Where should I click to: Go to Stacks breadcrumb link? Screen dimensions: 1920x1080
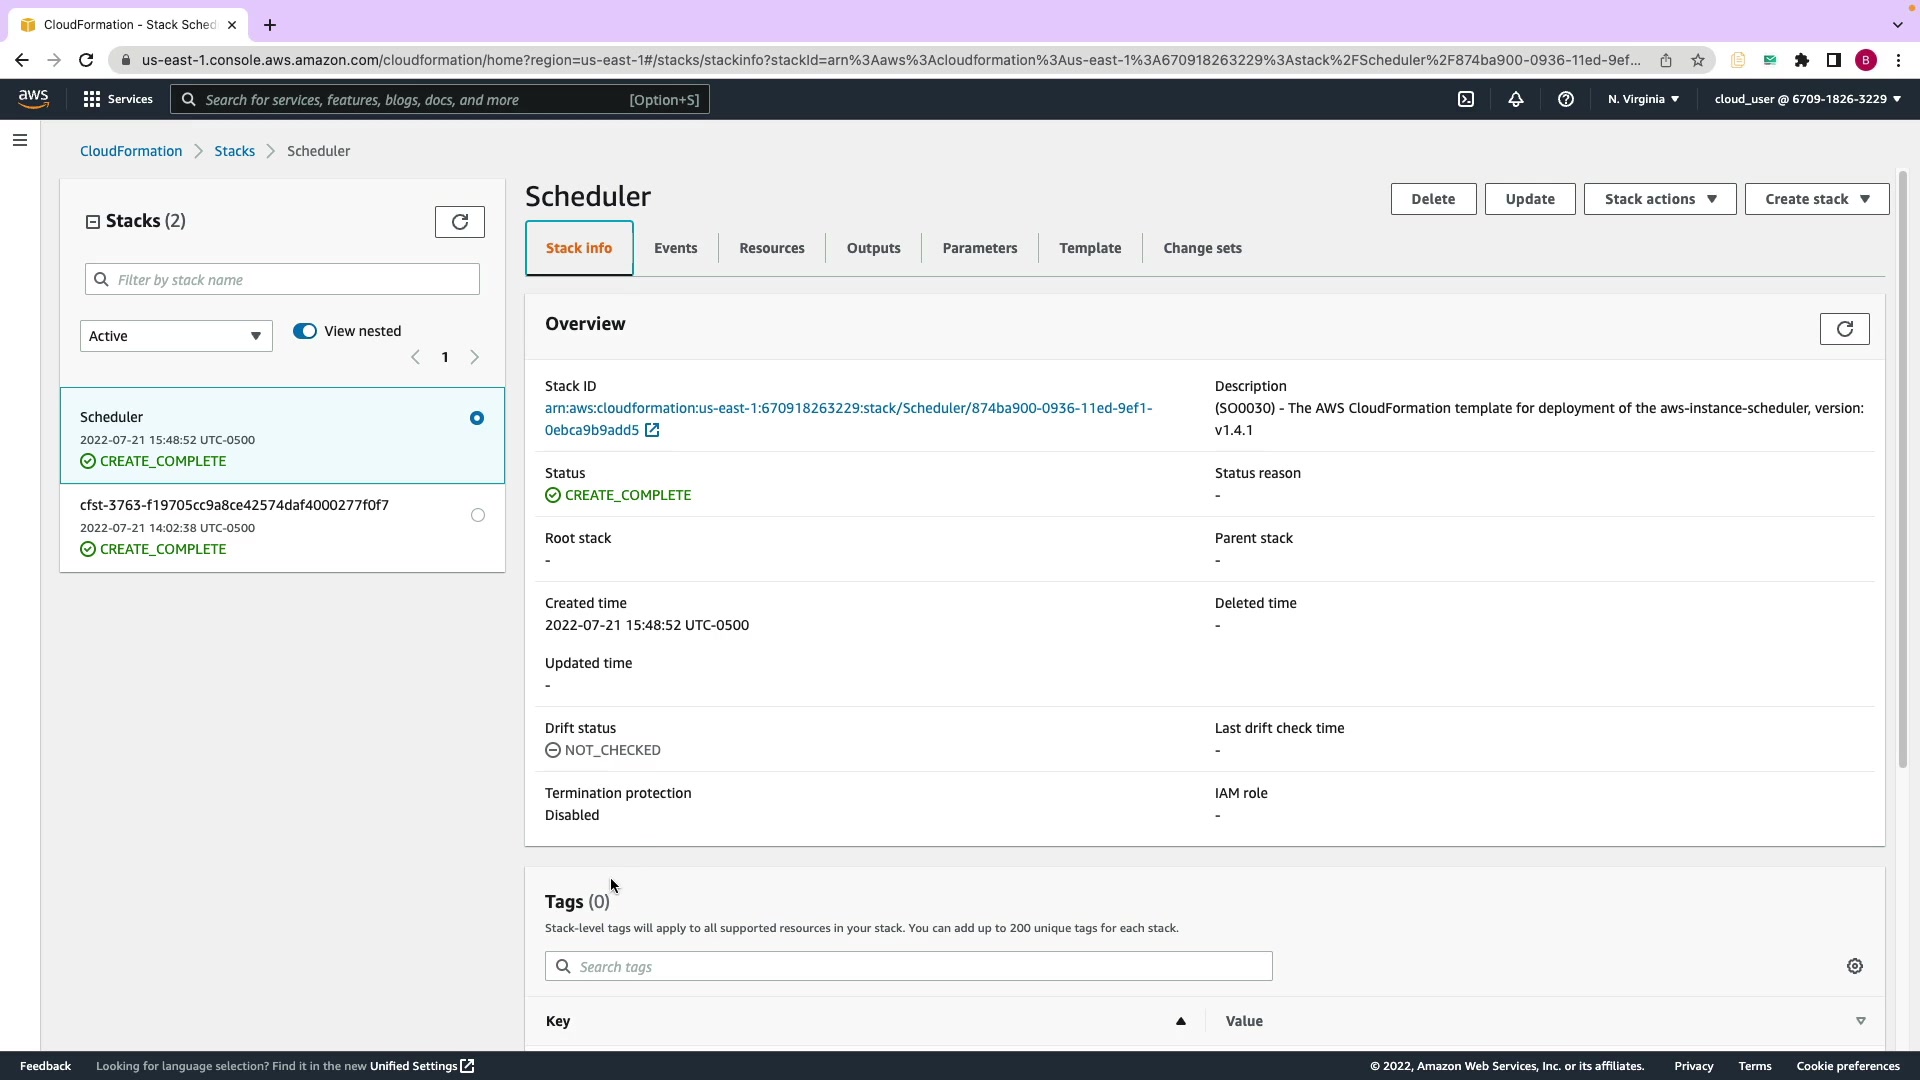234,151
